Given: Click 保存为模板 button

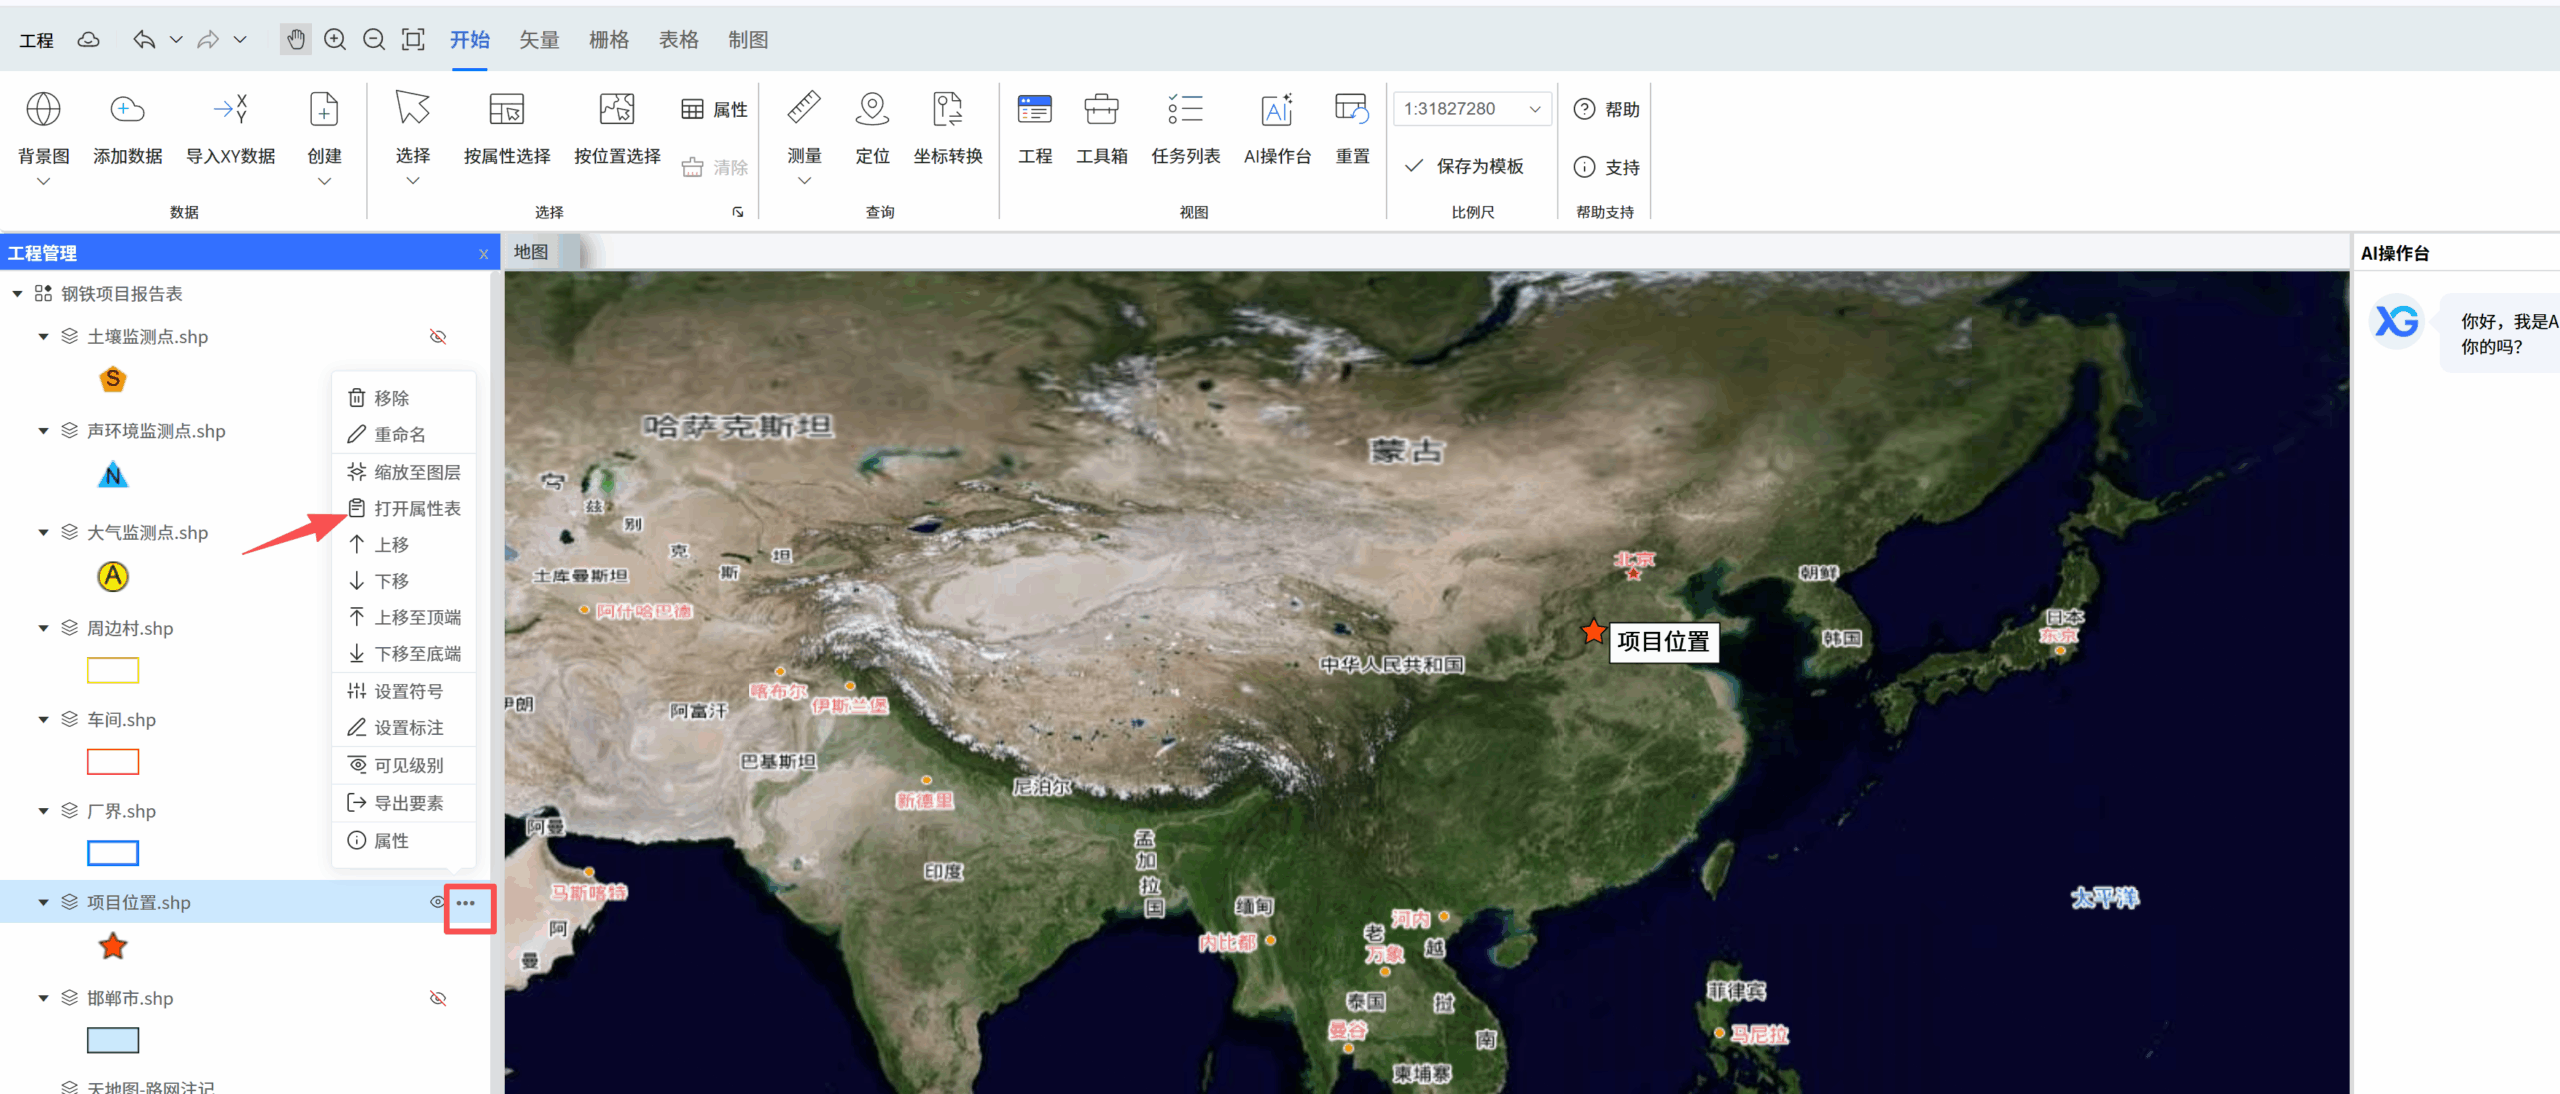Looking at the screenshot, I should (1479, 167).
